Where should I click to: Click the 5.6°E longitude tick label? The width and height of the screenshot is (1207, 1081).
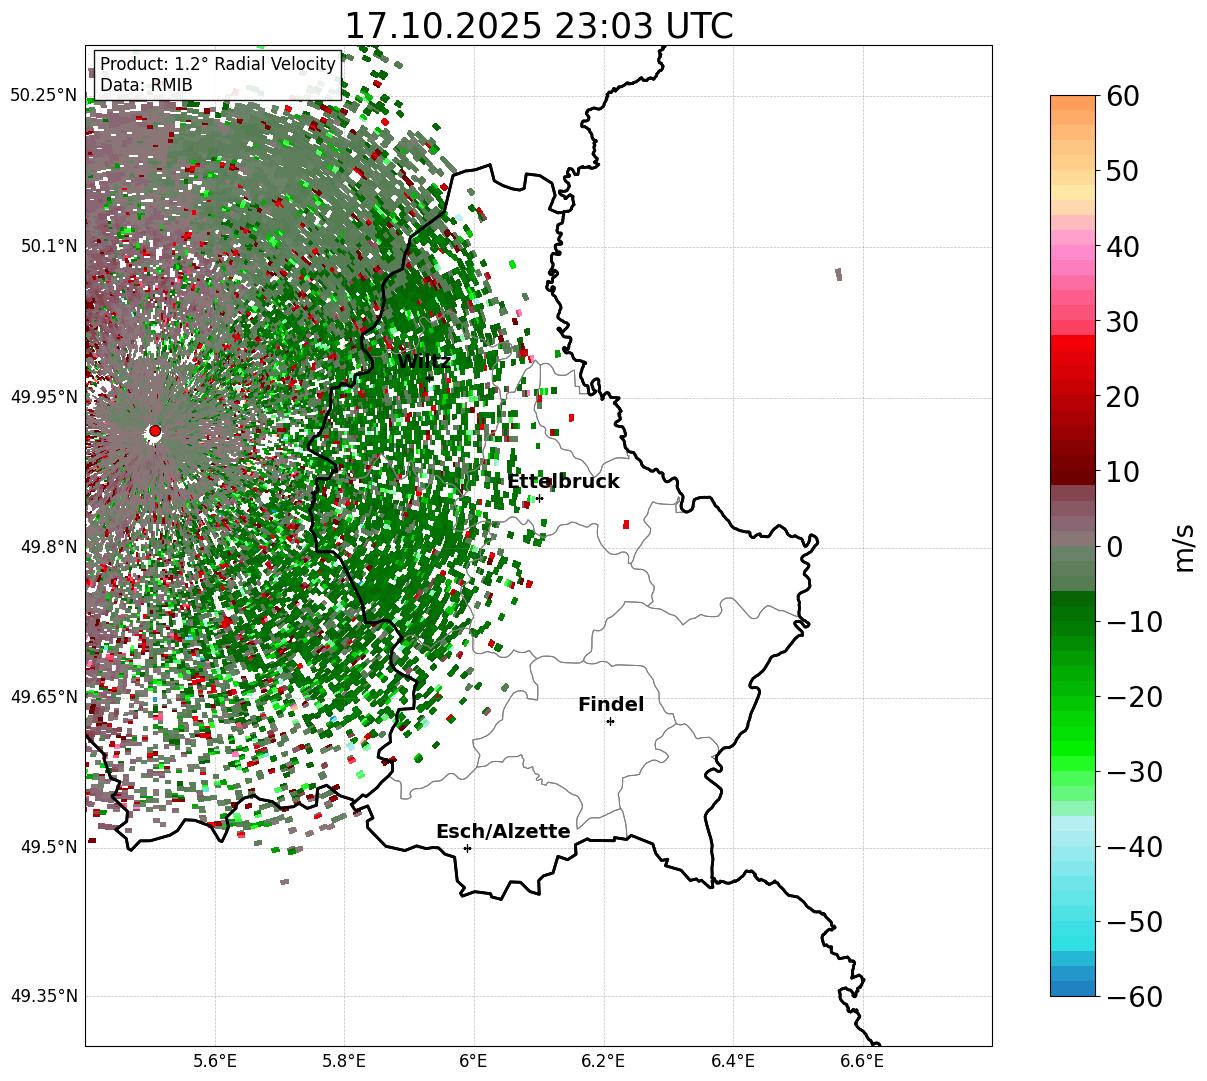215,1061
